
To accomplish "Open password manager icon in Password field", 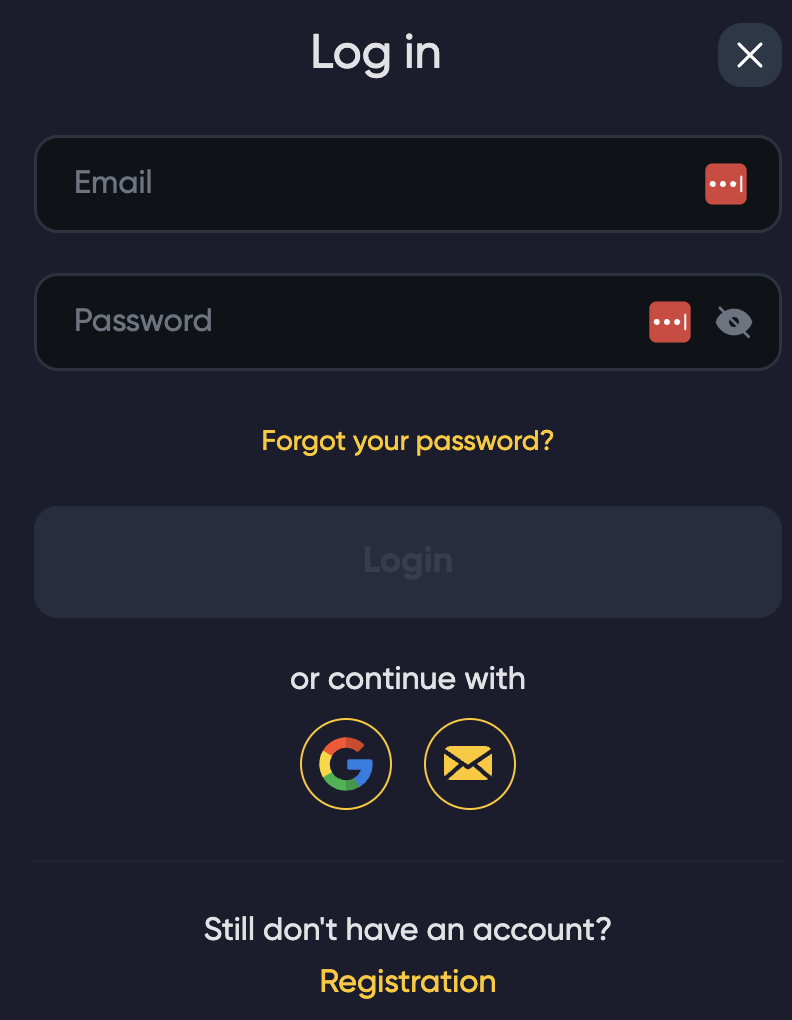I will point(669,322).
